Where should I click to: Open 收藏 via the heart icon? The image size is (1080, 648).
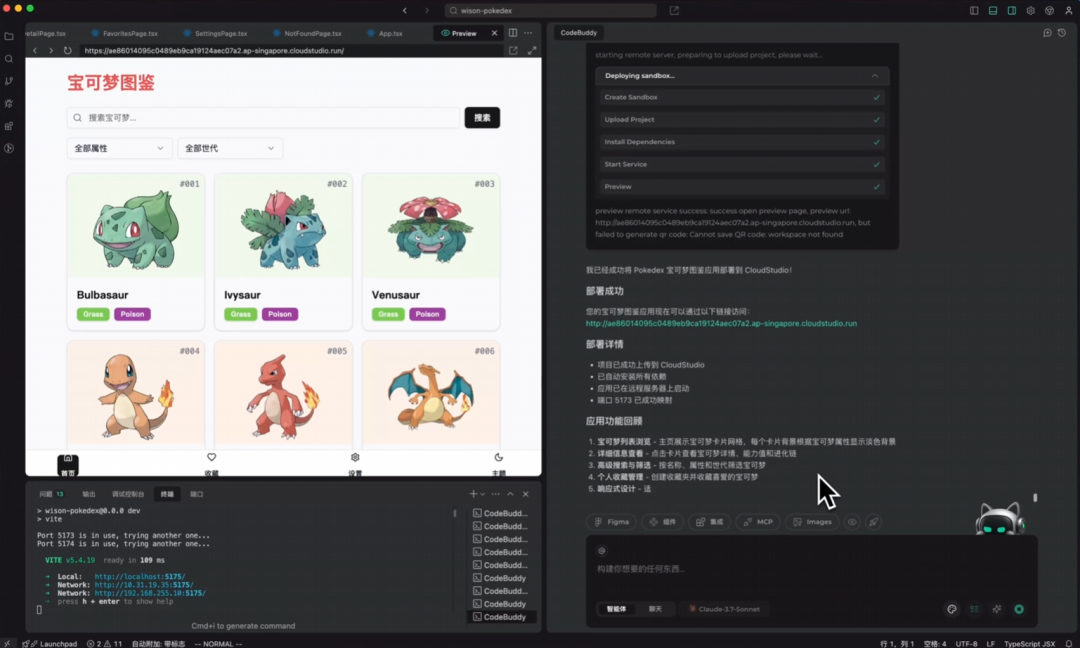tap(211, 456)
